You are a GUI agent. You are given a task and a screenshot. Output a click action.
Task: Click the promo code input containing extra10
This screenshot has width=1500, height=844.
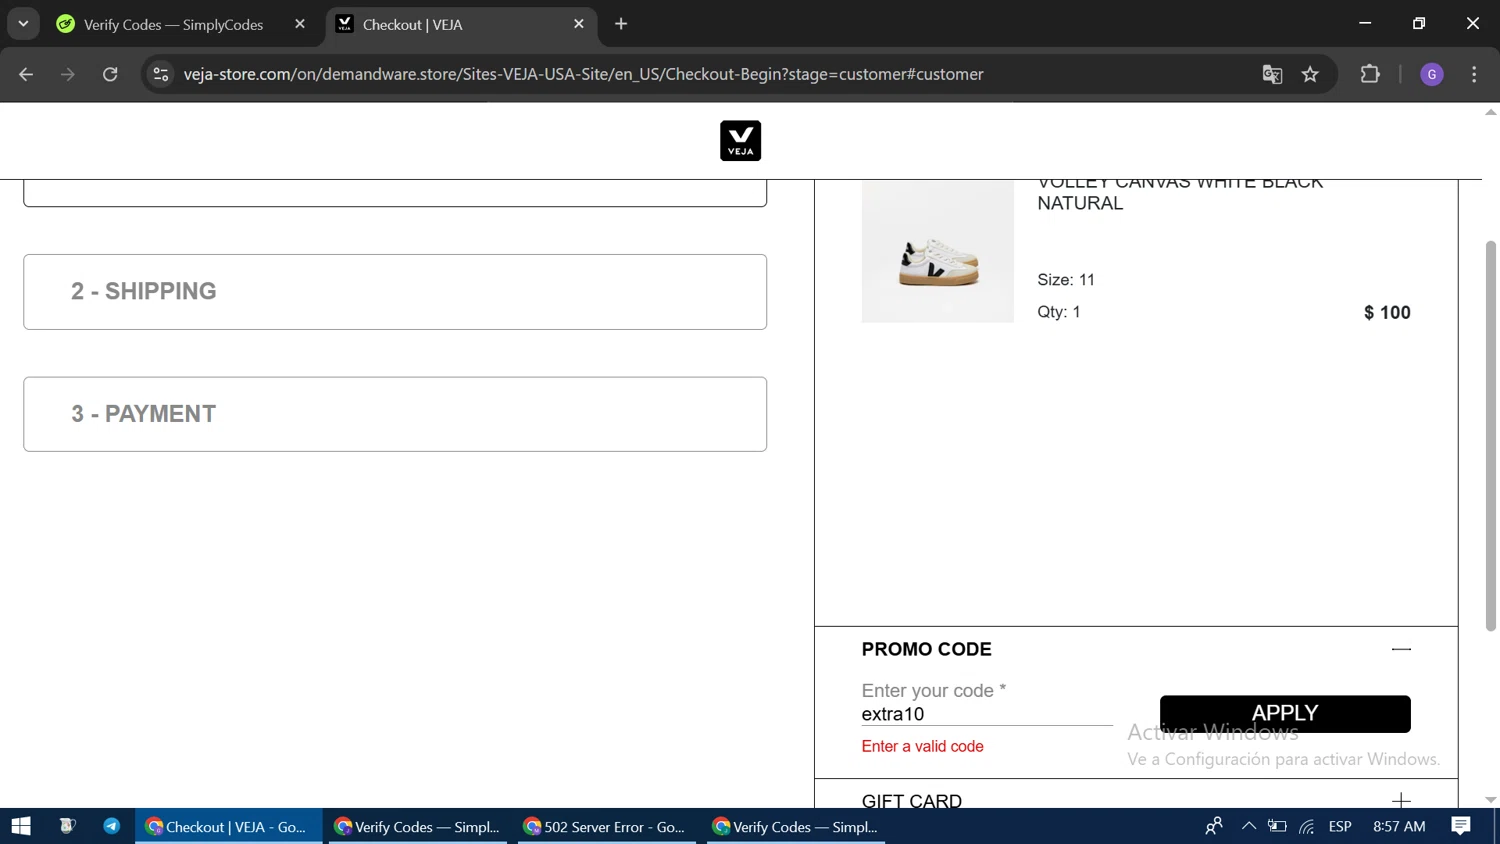click(x=987, y=714)
